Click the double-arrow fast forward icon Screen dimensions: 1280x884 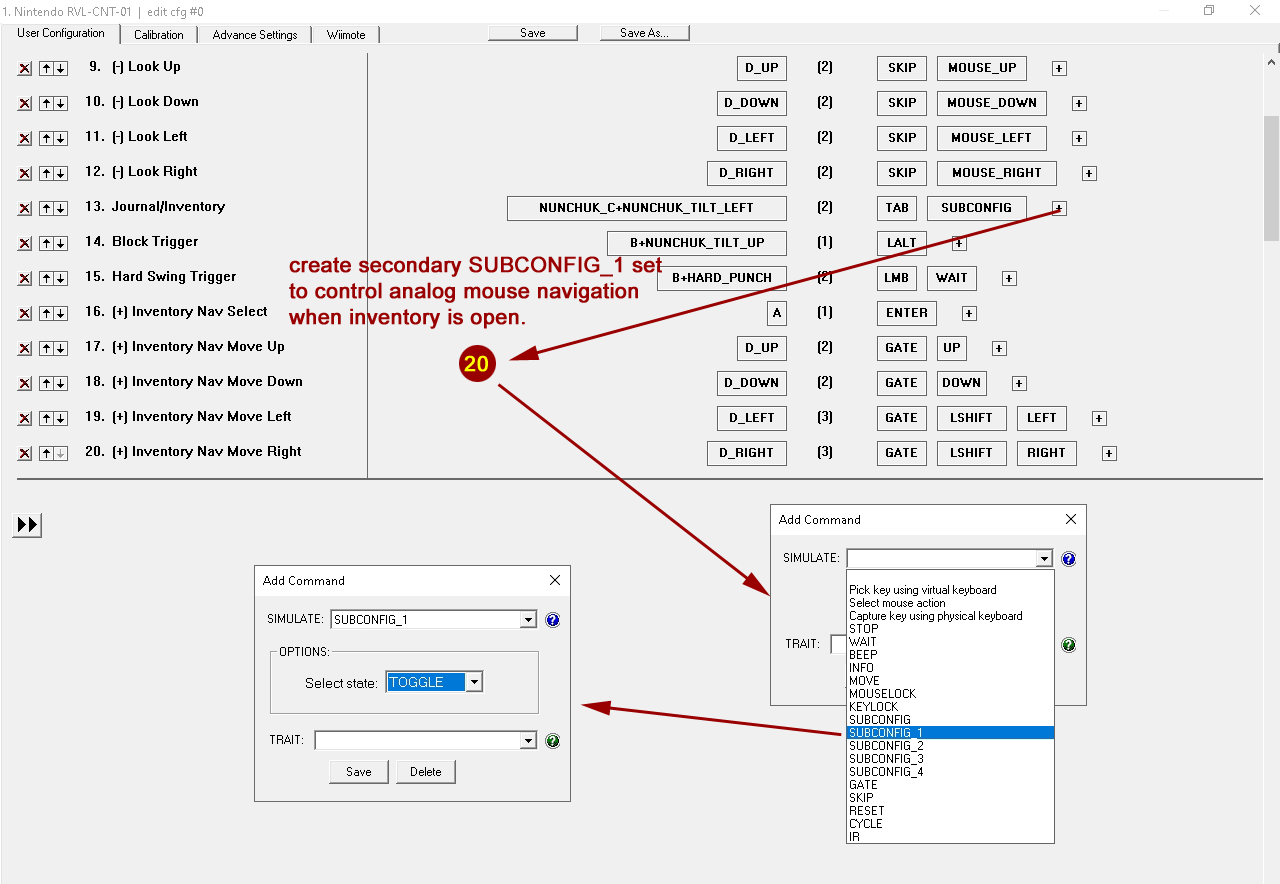[x=27, y=525]
